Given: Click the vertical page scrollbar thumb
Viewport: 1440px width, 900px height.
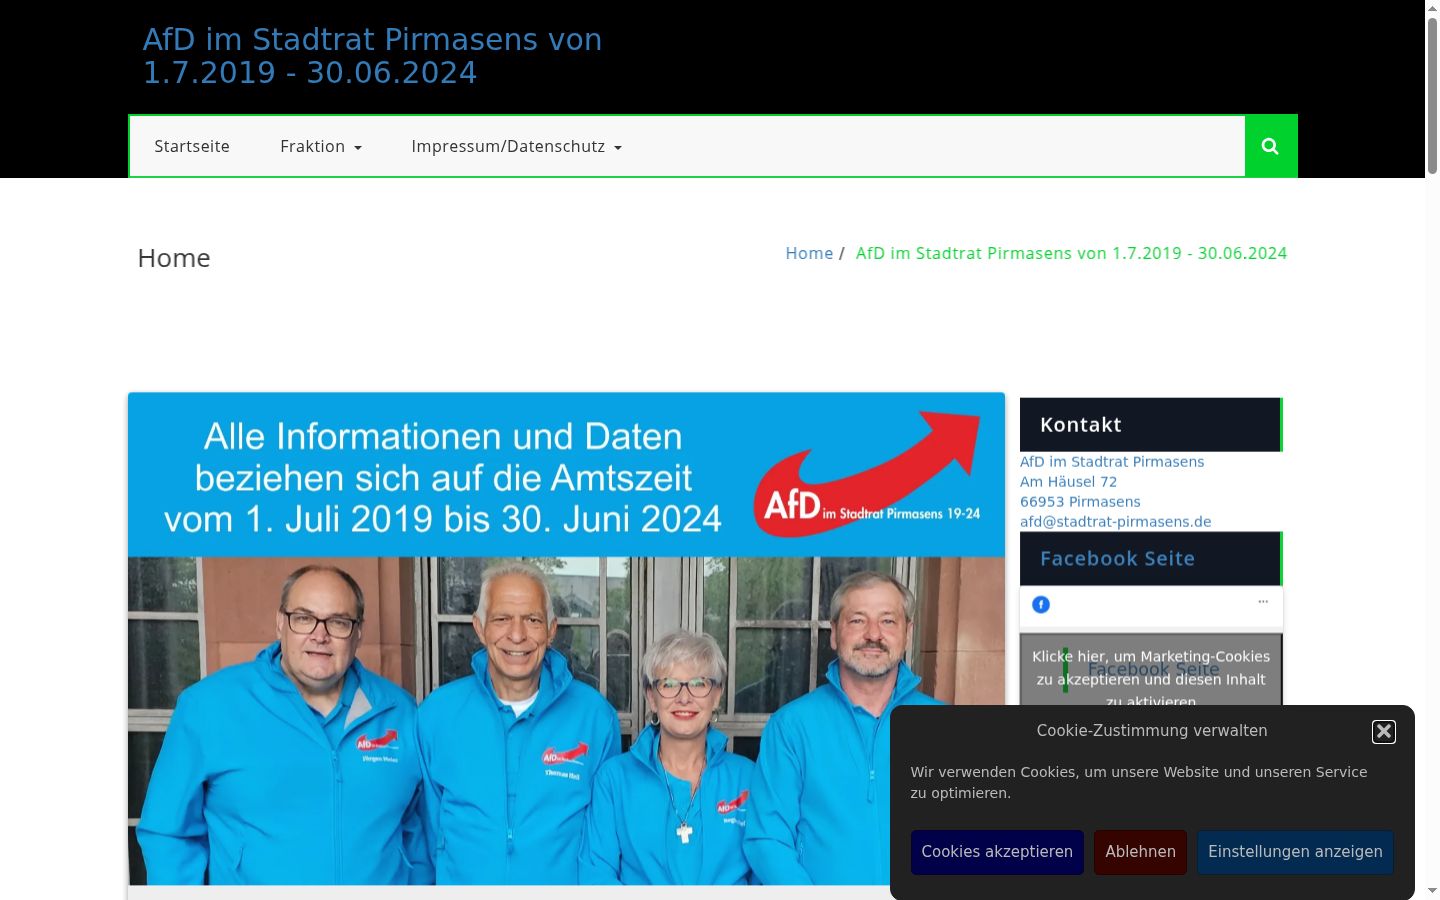Looking at the screenshot, I should click(1432, 95).
